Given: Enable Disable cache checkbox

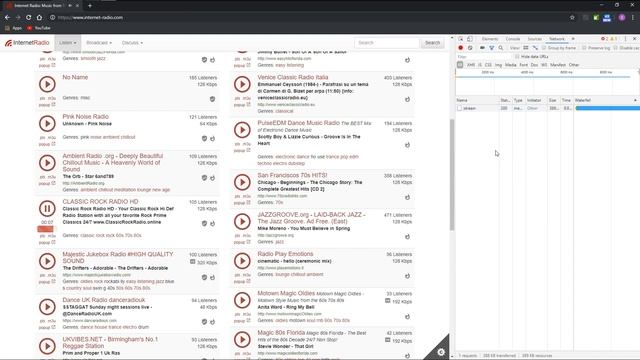Looking at the screenshot, I should [x=616, y=48].
